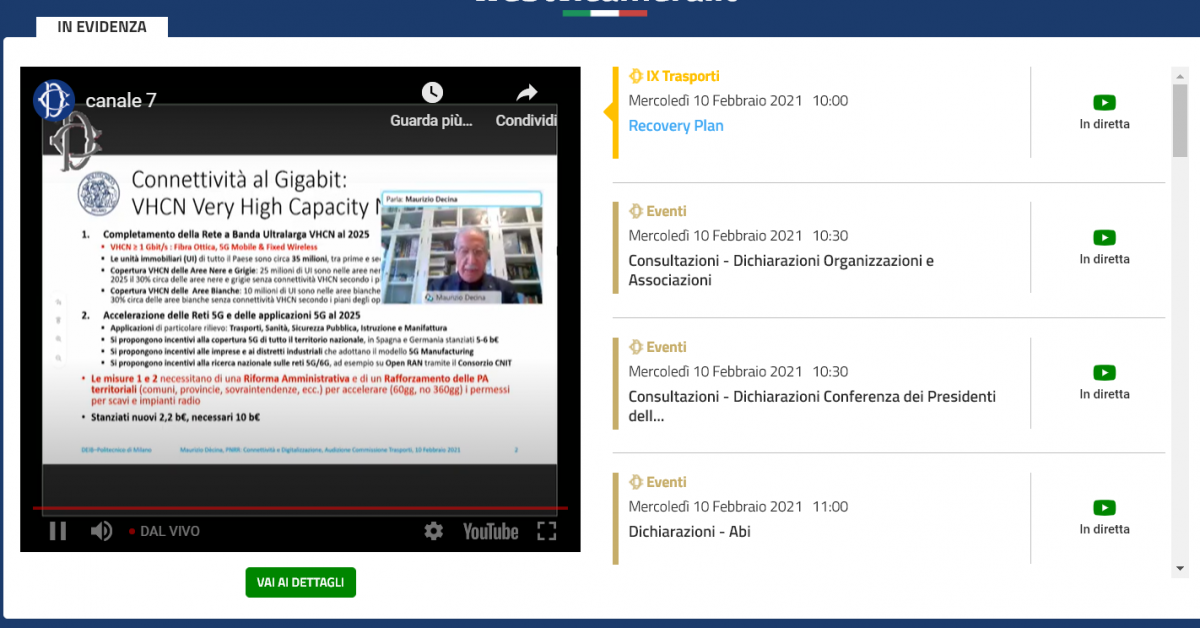Click the play icon for Dichiarazioni - Abi

[x=1104, y=508]
